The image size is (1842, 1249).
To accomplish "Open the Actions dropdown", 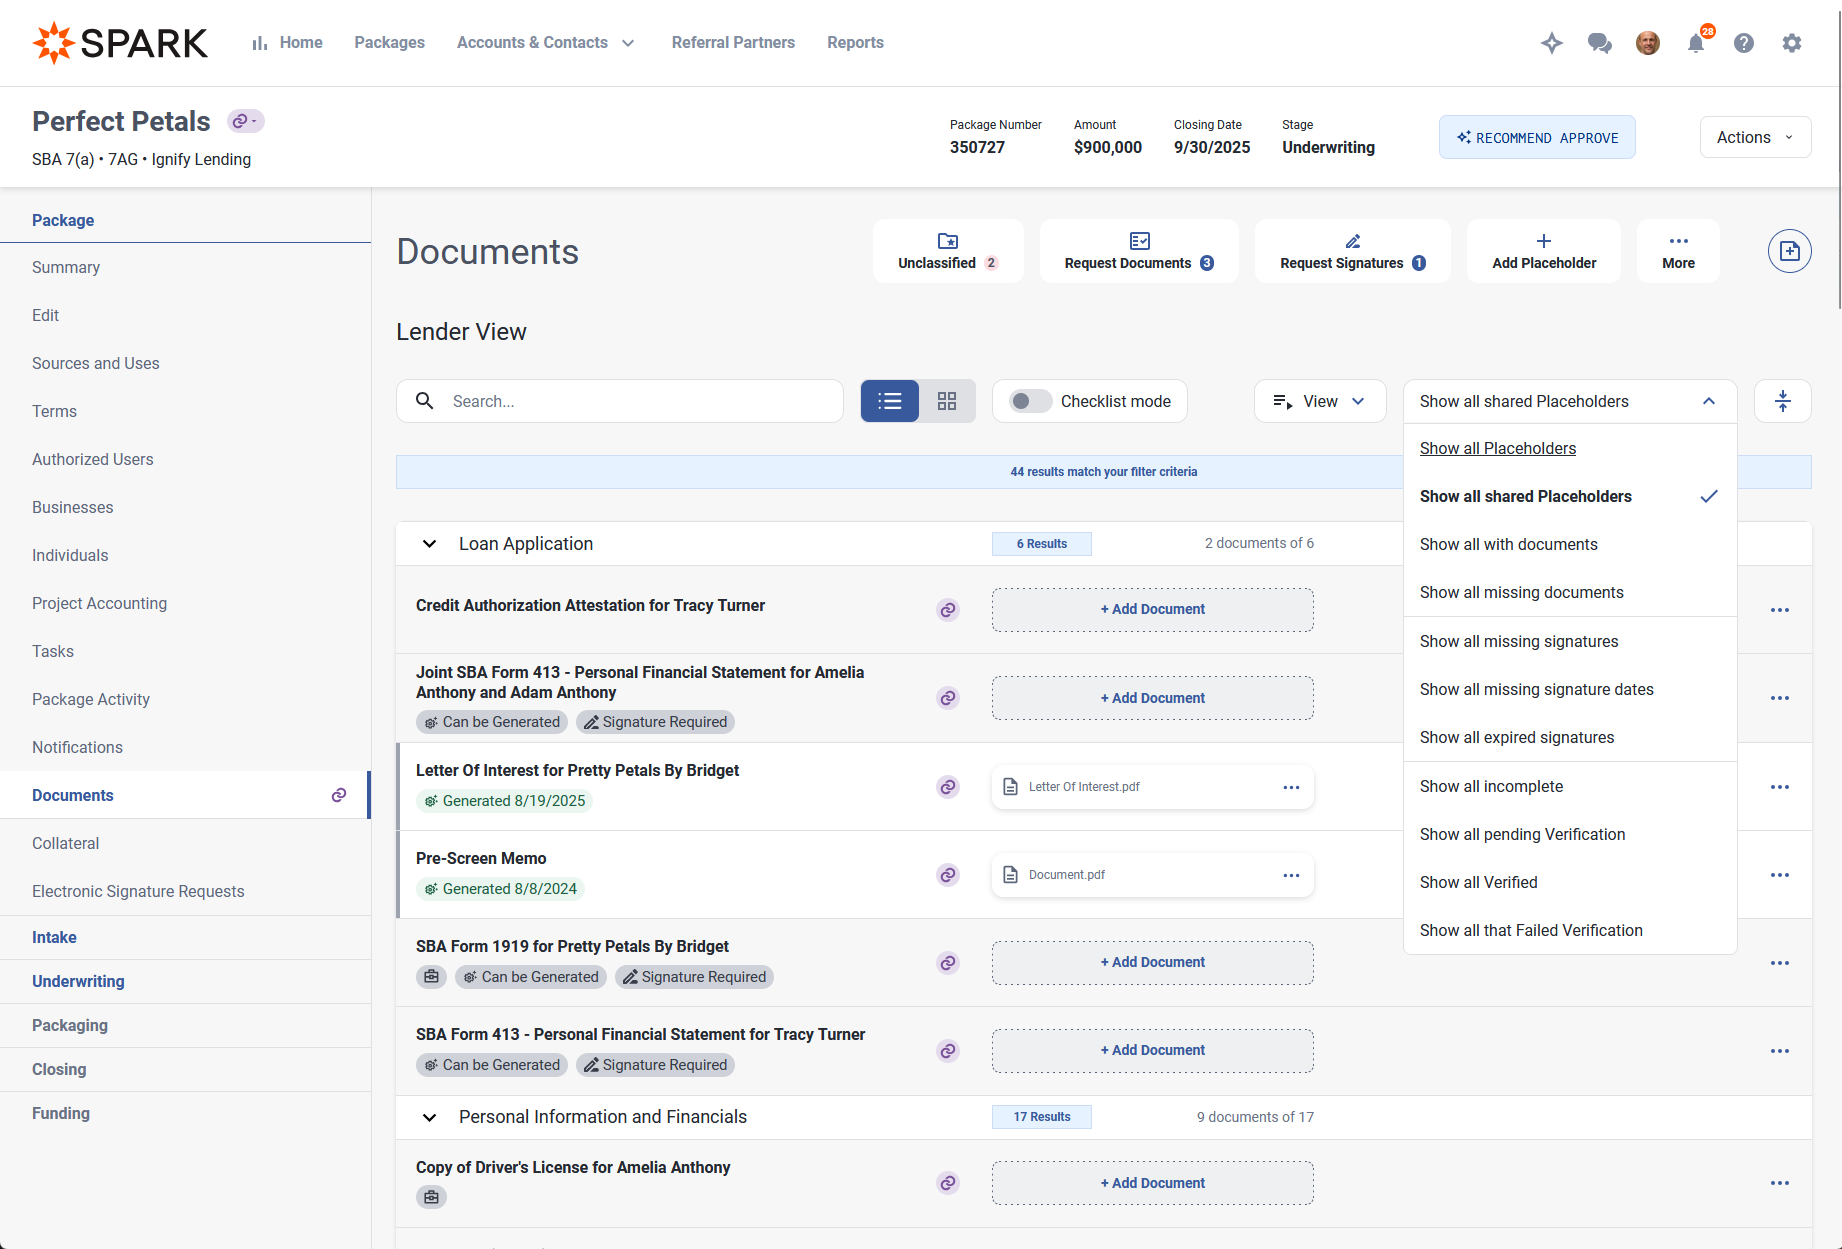I will 1755,137.
